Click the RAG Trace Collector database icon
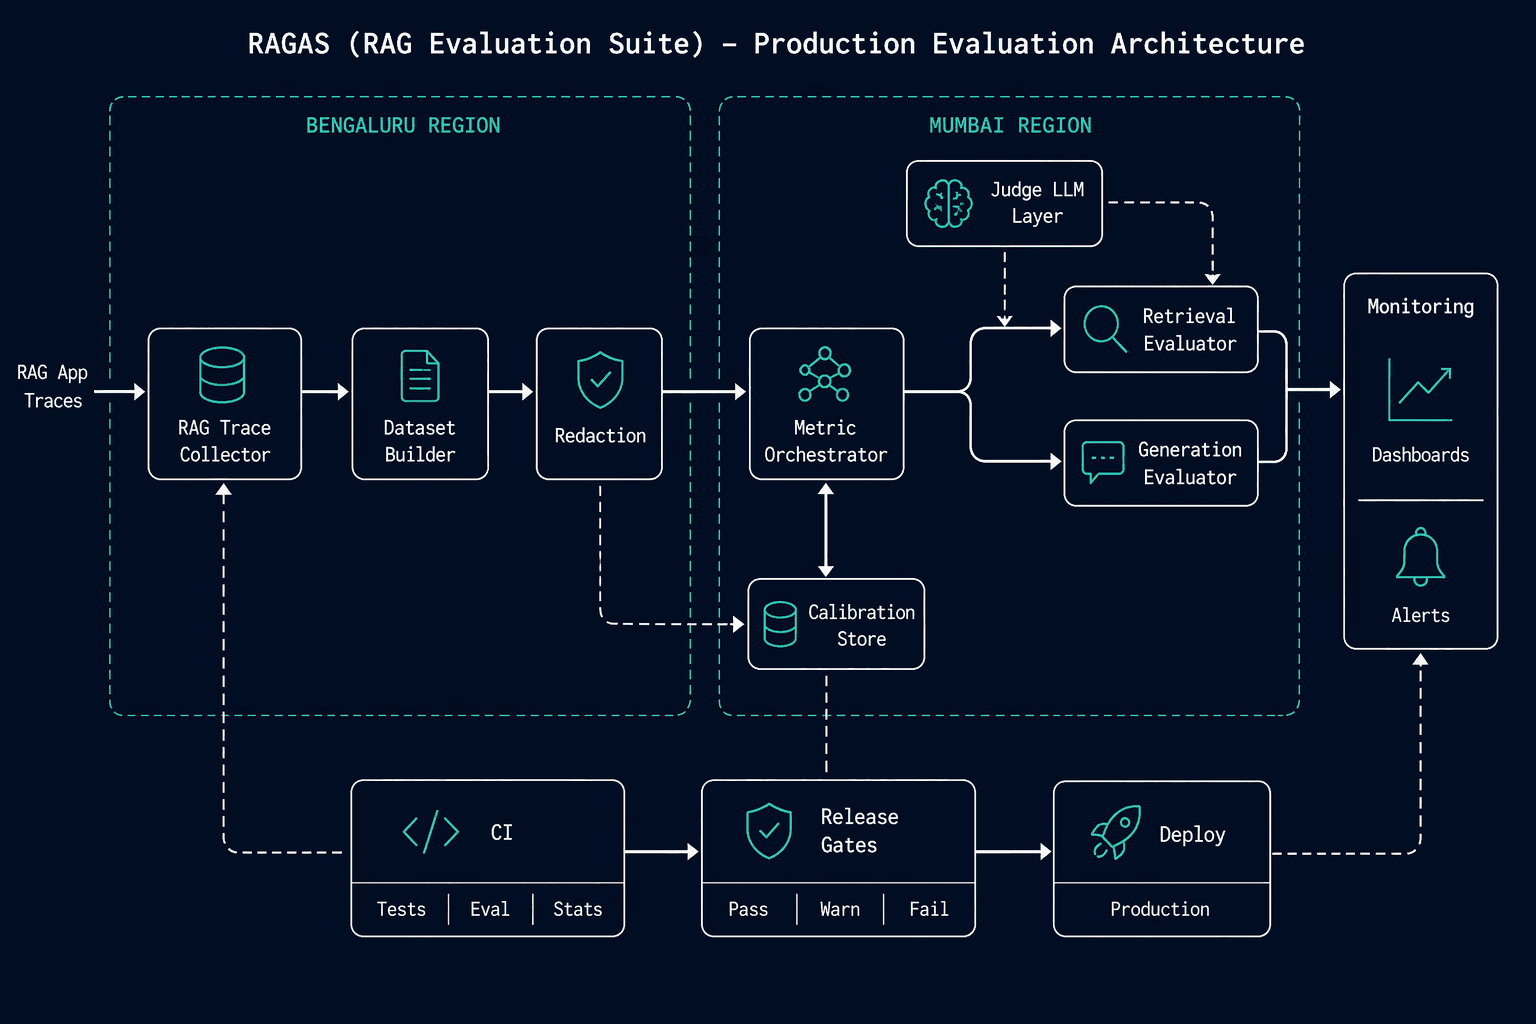1536x1024 pixels. [x=222, y=375]
